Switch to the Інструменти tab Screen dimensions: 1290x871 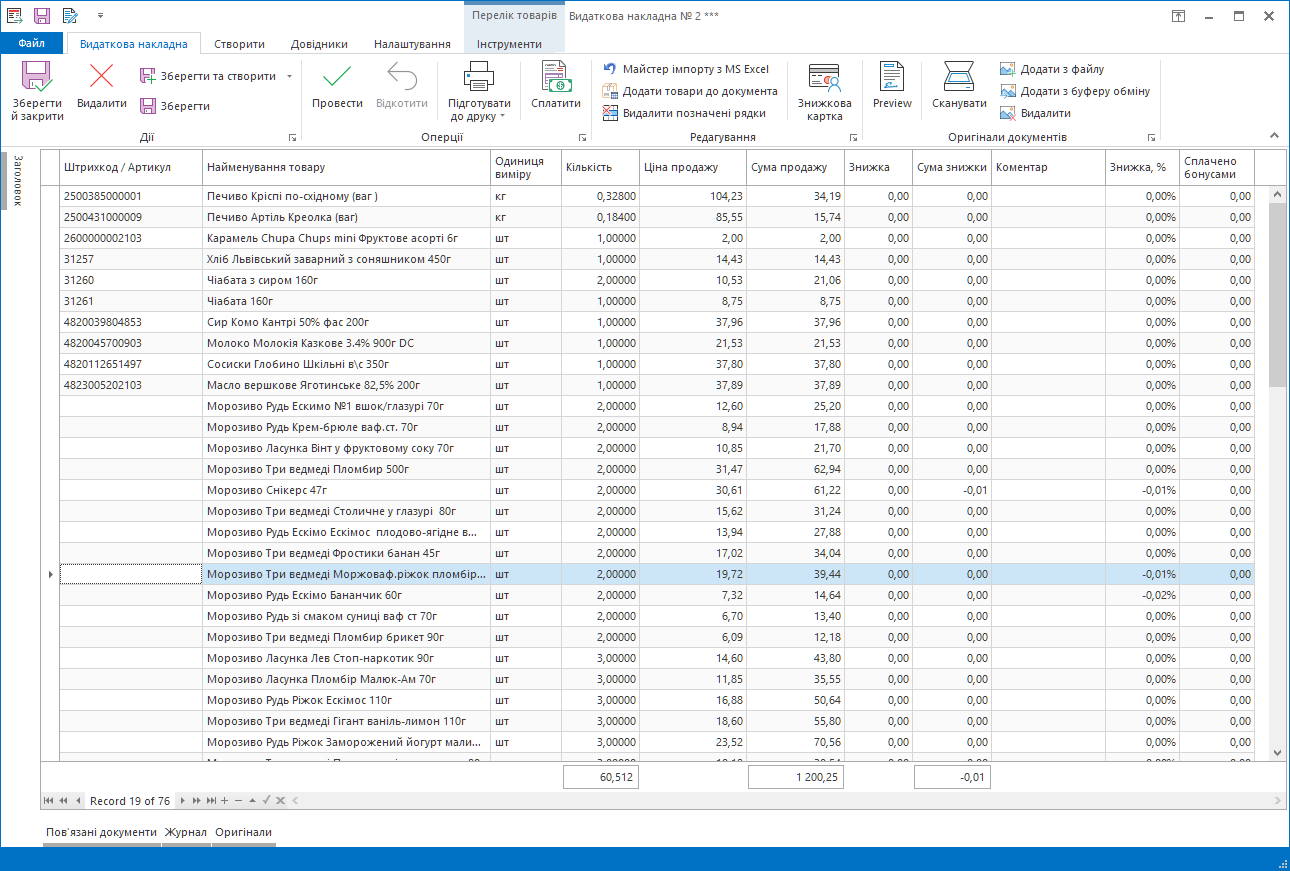click(509, 44)
